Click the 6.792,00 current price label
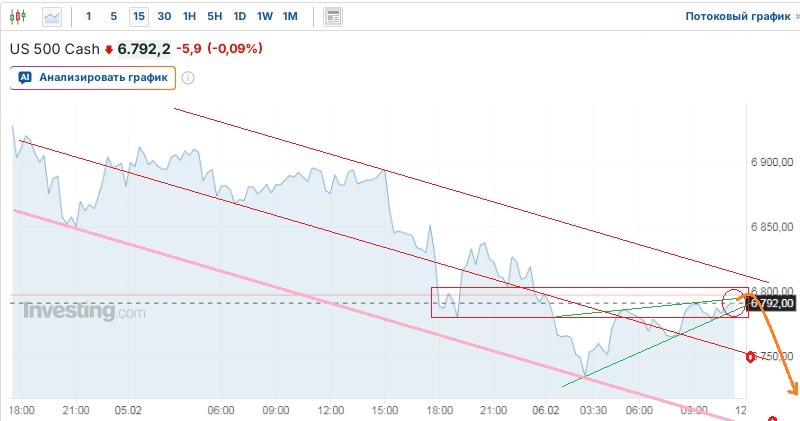The image size is (800, 421). (x=772, y=303)
